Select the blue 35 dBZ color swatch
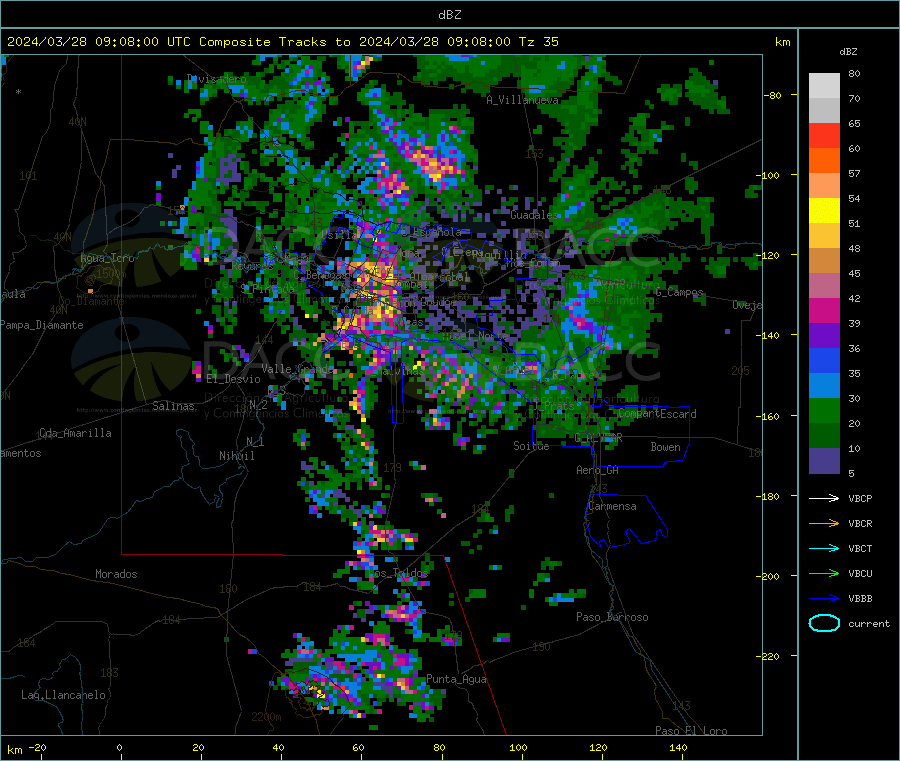 824,360
